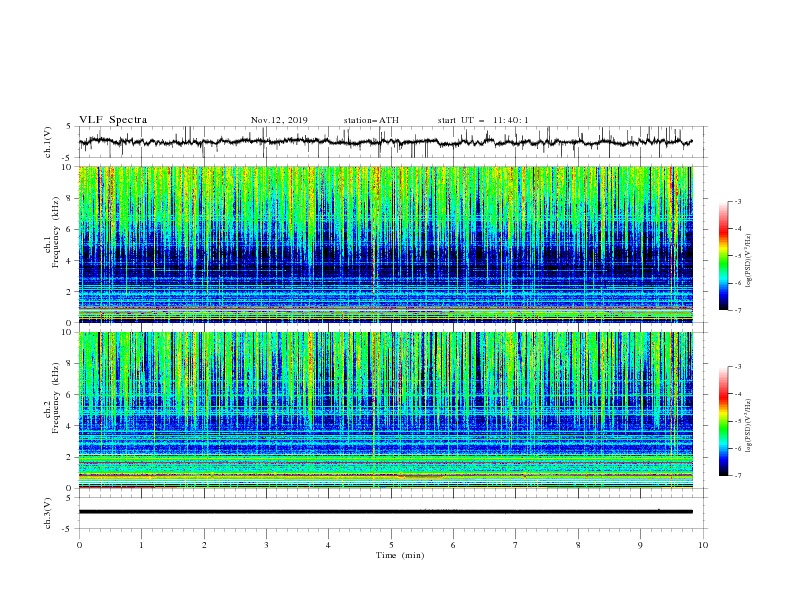
Task: Click the ch.2 spectrogram color scale bar
Action: coord(724,421)
